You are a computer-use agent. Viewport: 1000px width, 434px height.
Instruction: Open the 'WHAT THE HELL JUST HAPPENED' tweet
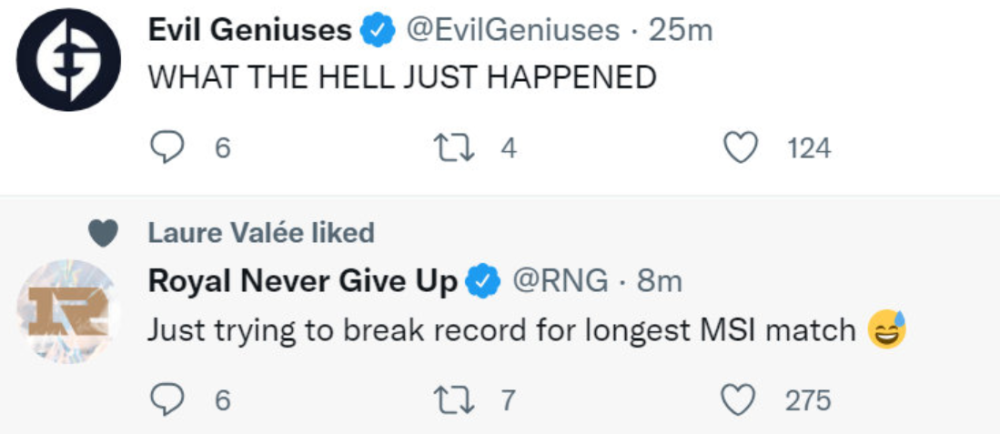(x=402, y=78)
